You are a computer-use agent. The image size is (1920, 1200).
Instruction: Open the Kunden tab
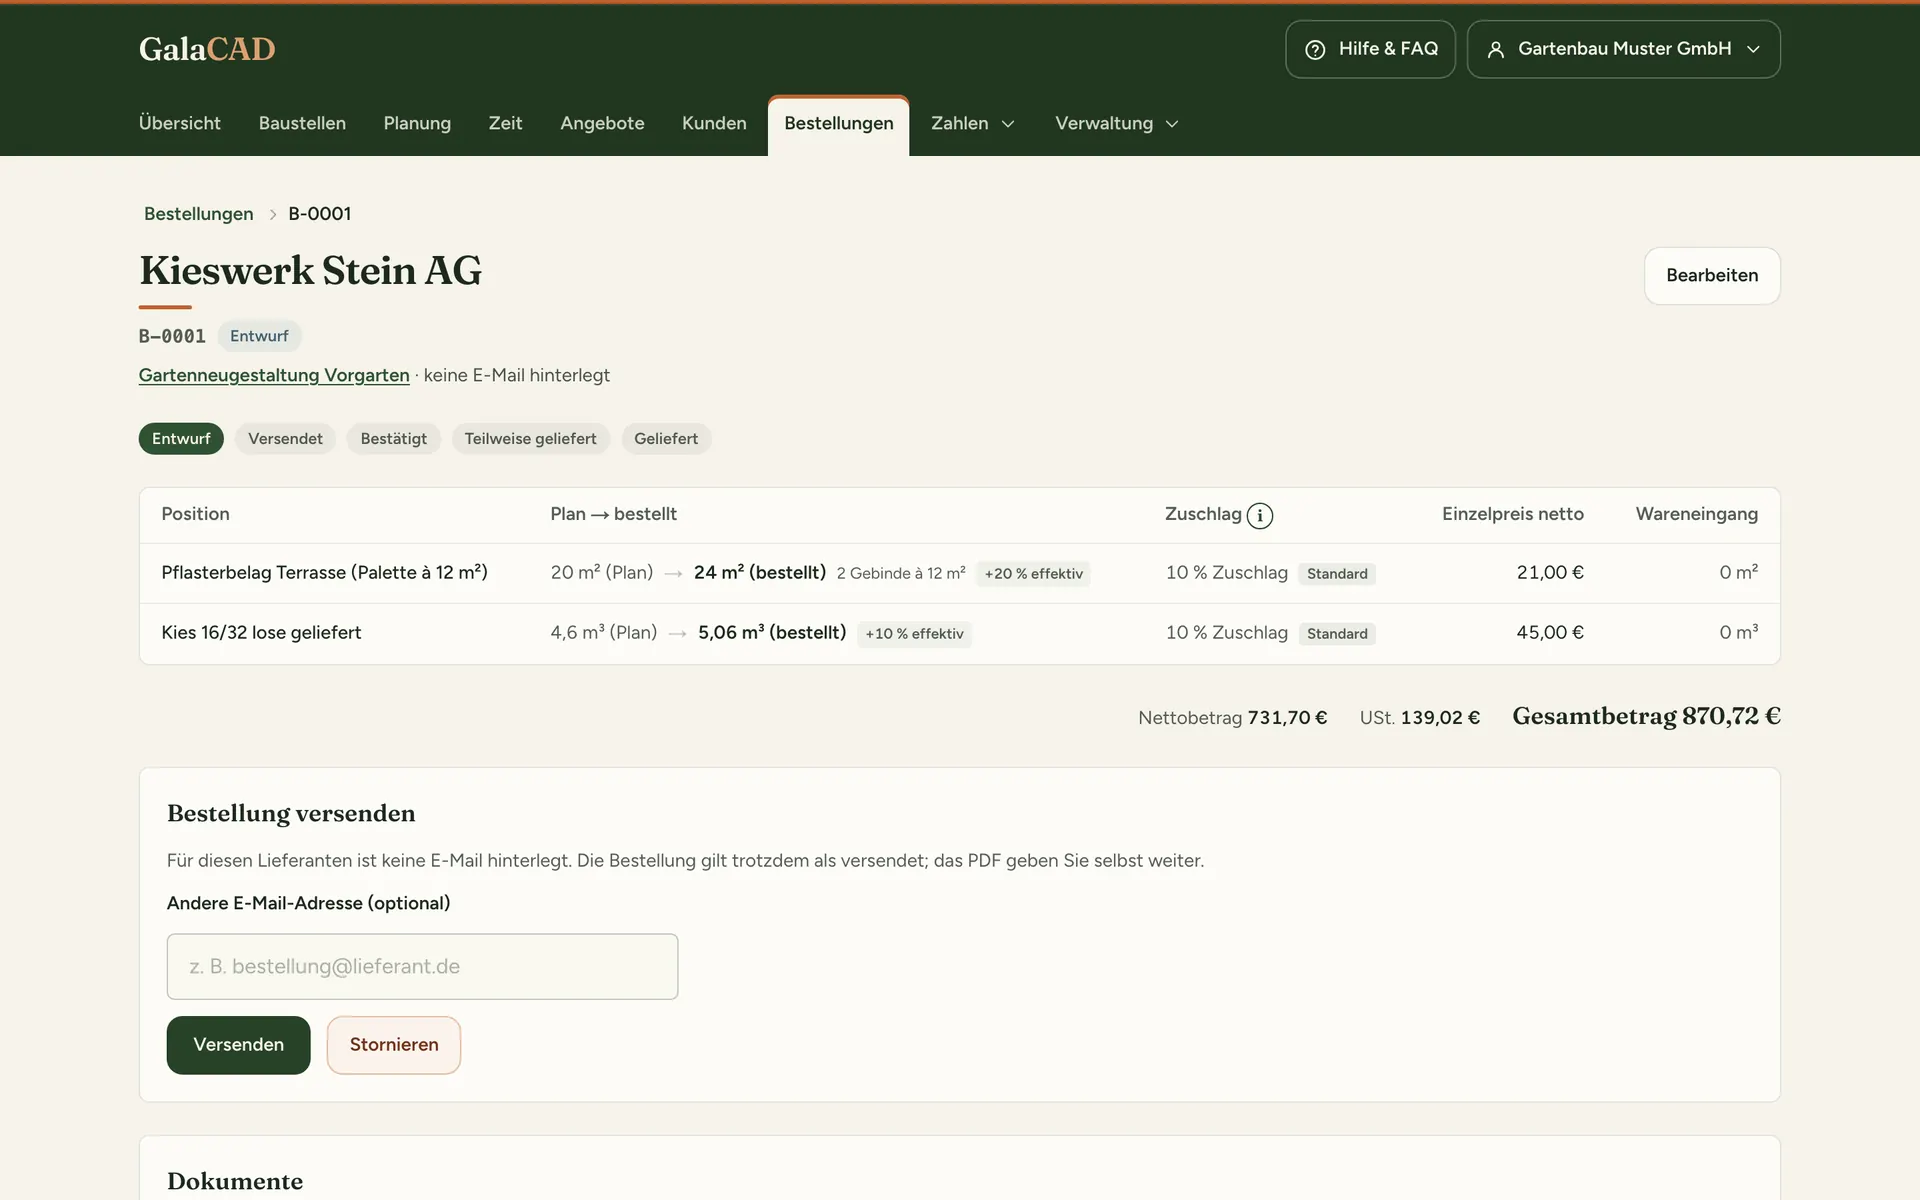pyautogui.click(x=714, y=123)
